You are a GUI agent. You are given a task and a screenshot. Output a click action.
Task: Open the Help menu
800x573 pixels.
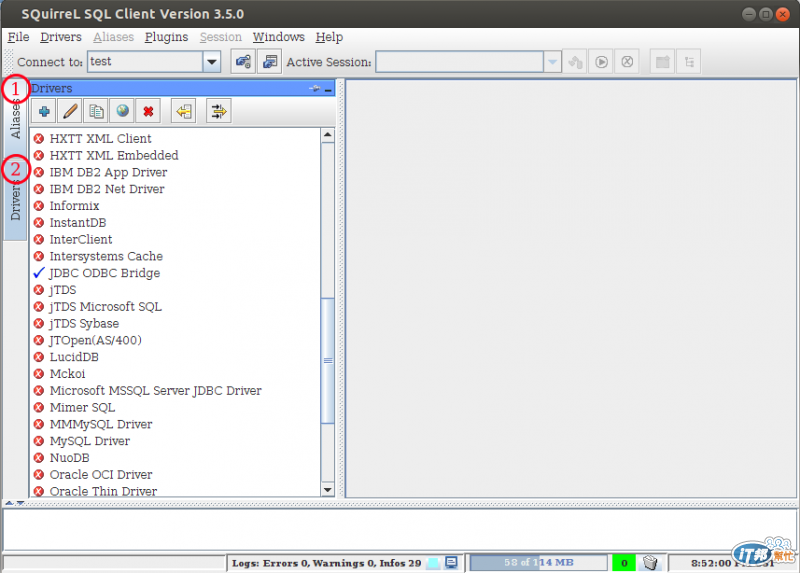point(329,37)
